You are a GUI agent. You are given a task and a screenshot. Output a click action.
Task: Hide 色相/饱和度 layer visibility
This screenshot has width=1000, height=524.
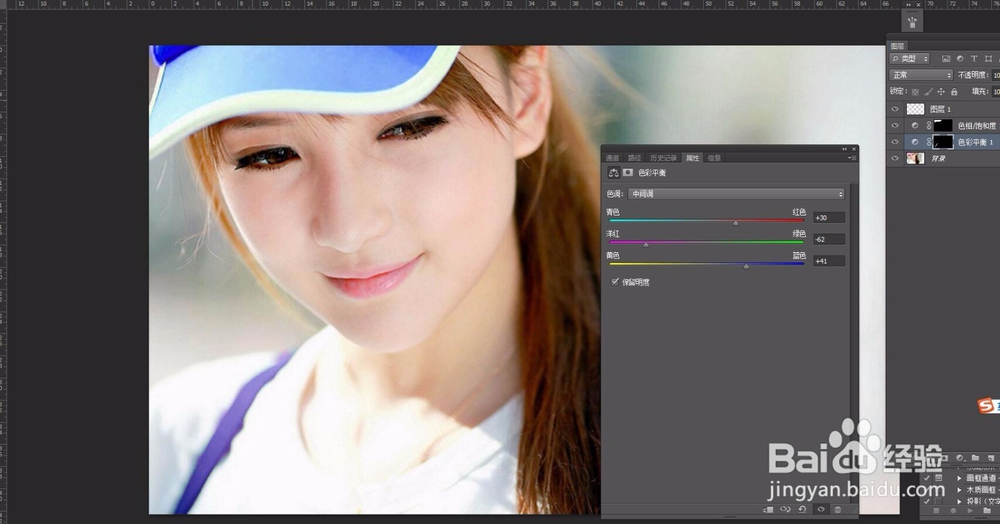click(895, 125)
